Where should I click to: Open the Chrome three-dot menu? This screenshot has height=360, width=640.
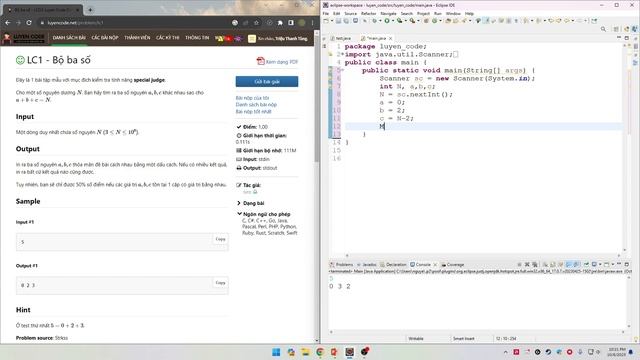[313, 23]
